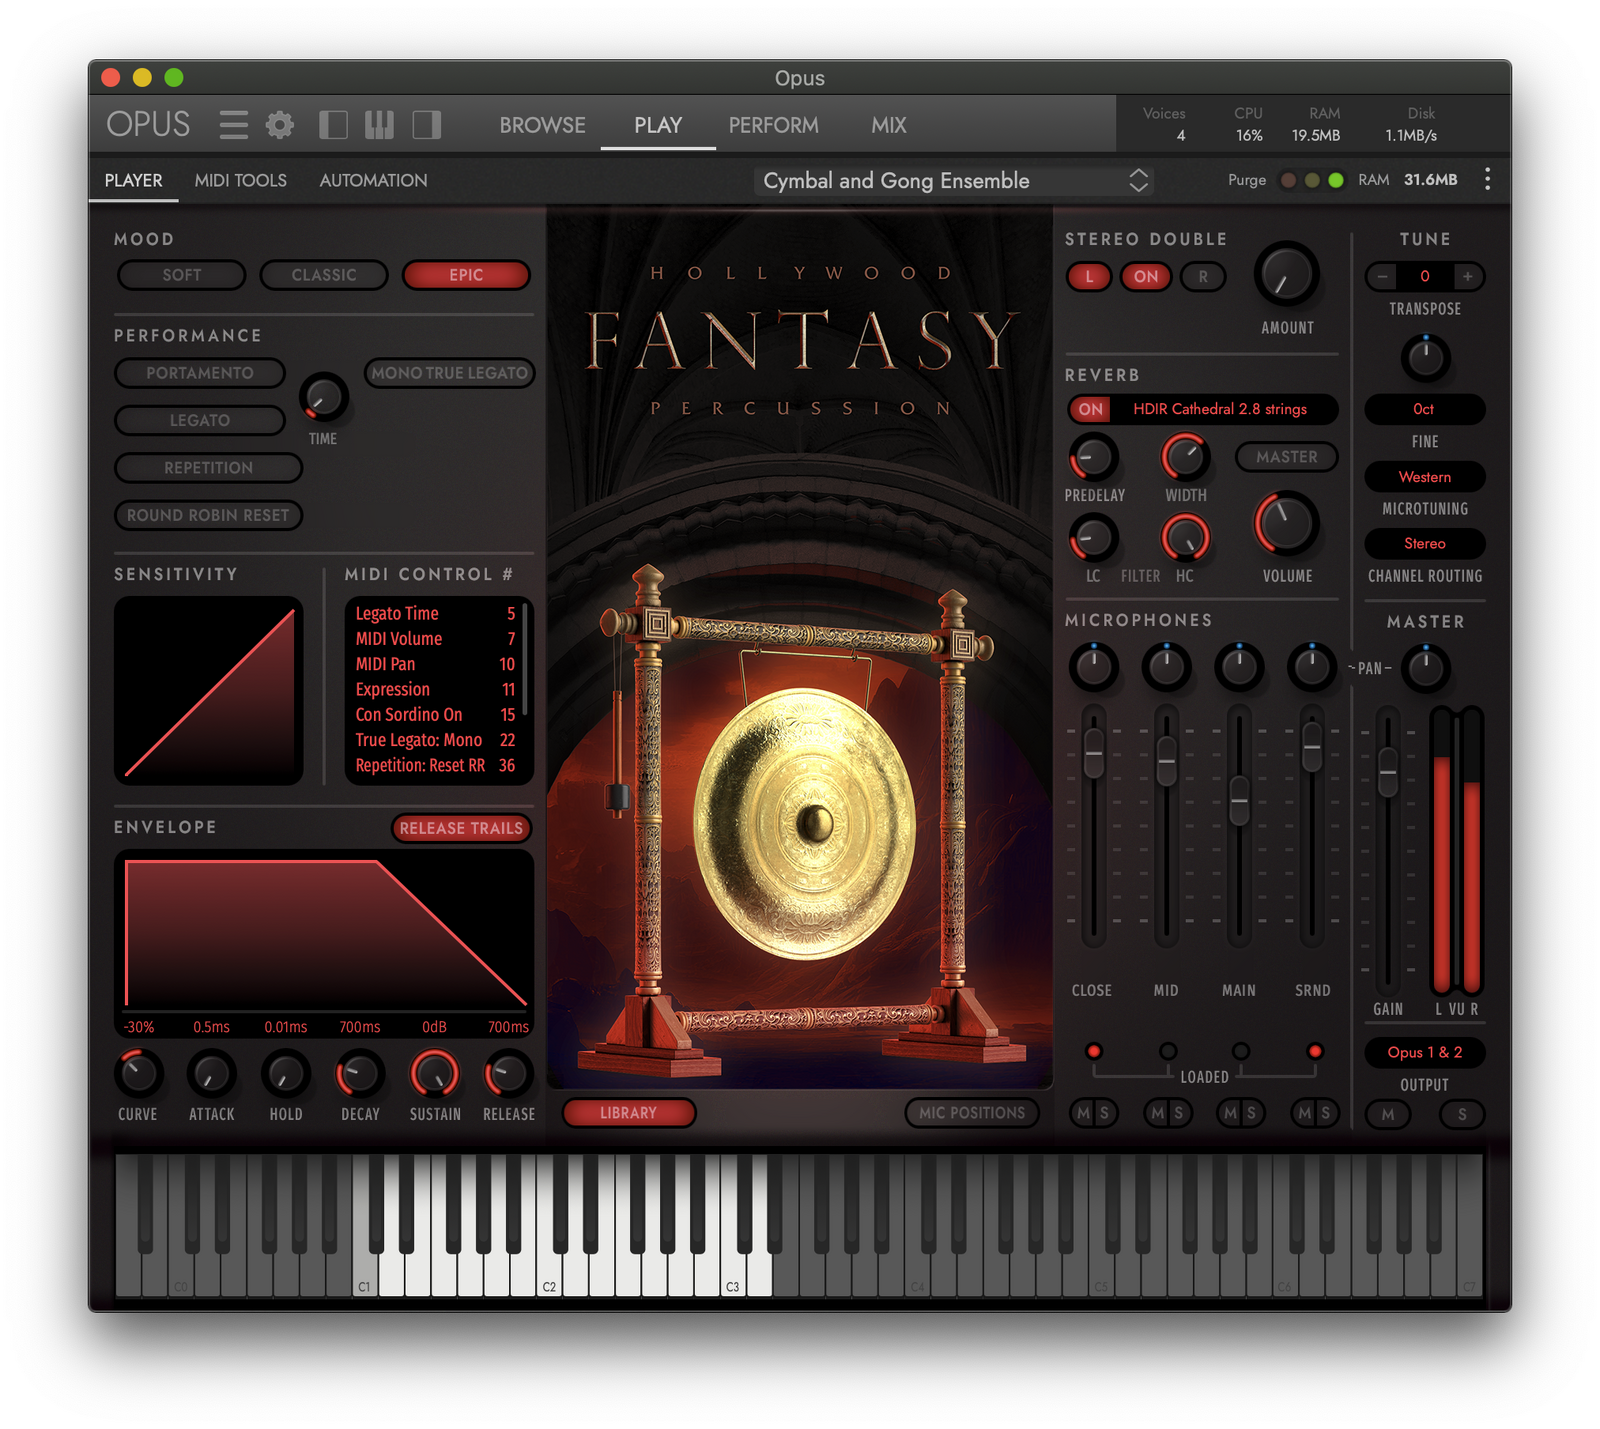This screenshot has width=1600, height=1429.
Task: Turn off the Reverb ON toggle
Action: [1090, 409]
